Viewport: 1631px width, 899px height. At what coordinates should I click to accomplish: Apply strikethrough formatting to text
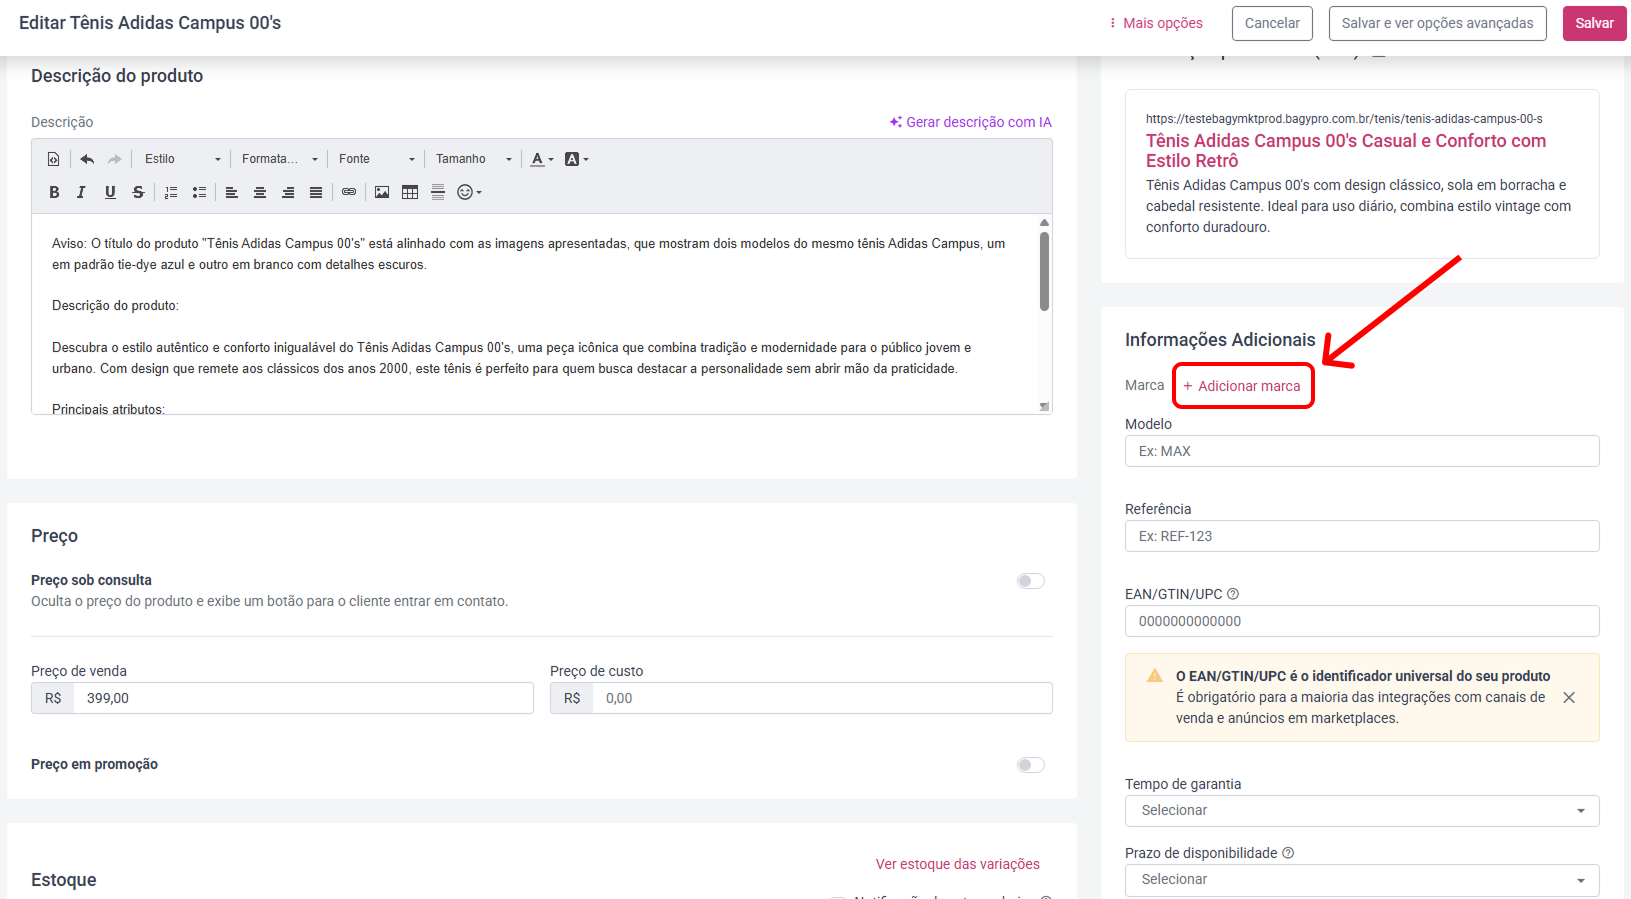138,192
